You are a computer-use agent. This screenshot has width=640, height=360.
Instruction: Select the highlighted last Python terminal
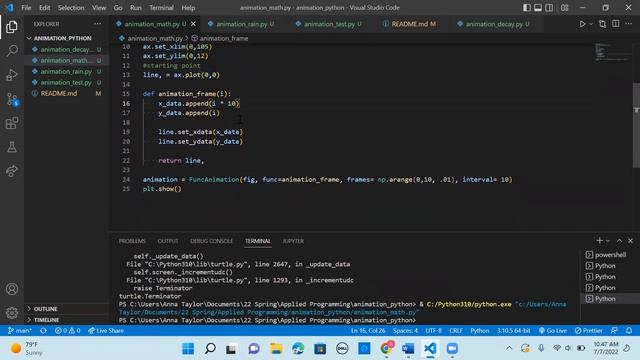tap(611, 299)
